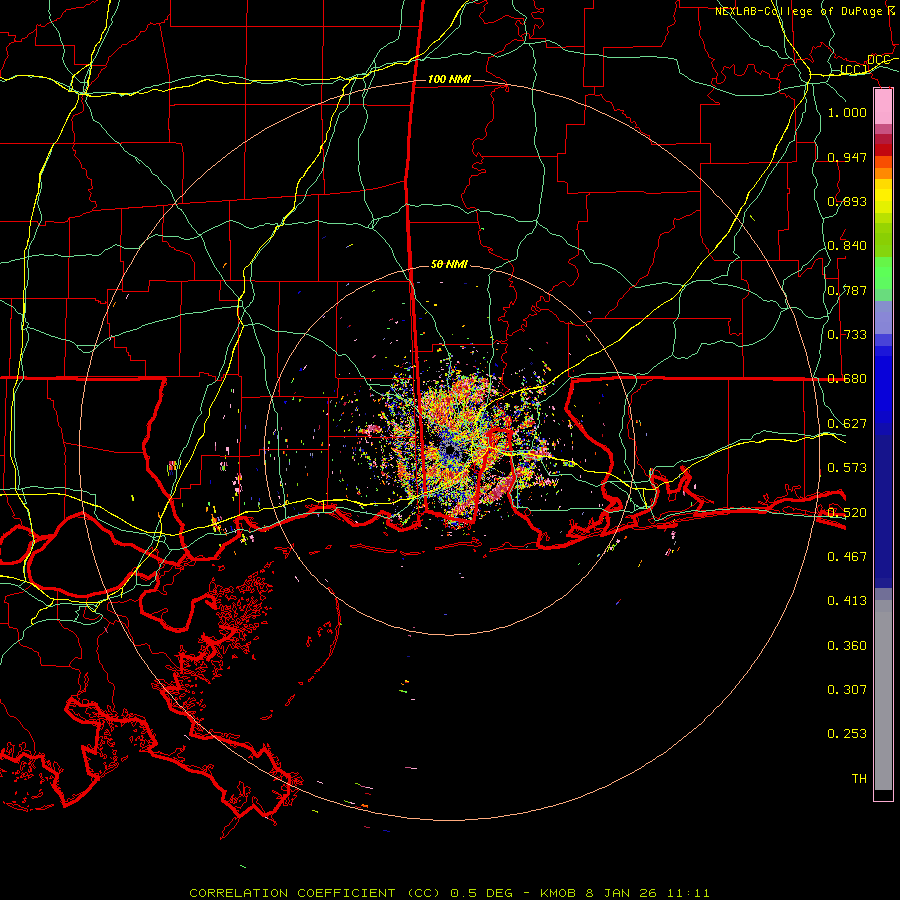This screenshot has width=900, height=900.
Task: Select the 0.307 scale value
Action: [x=847, y=689]
